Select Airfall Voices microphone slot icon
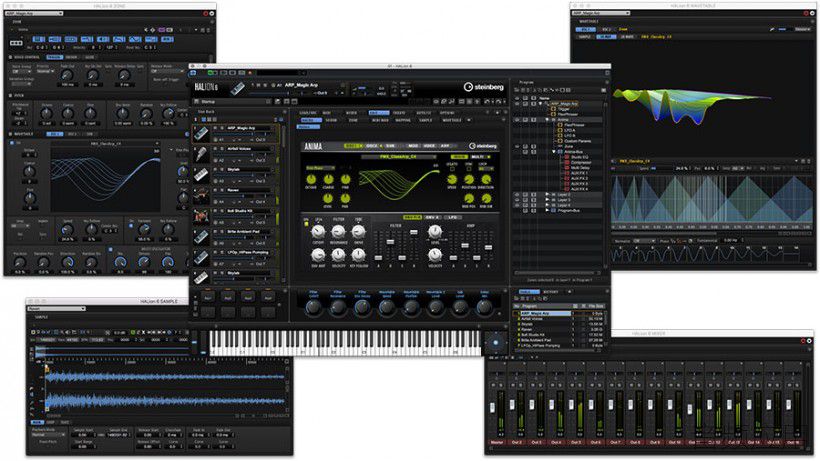The height and width of the screenshot is (461, 820). (x=201, y=154)
